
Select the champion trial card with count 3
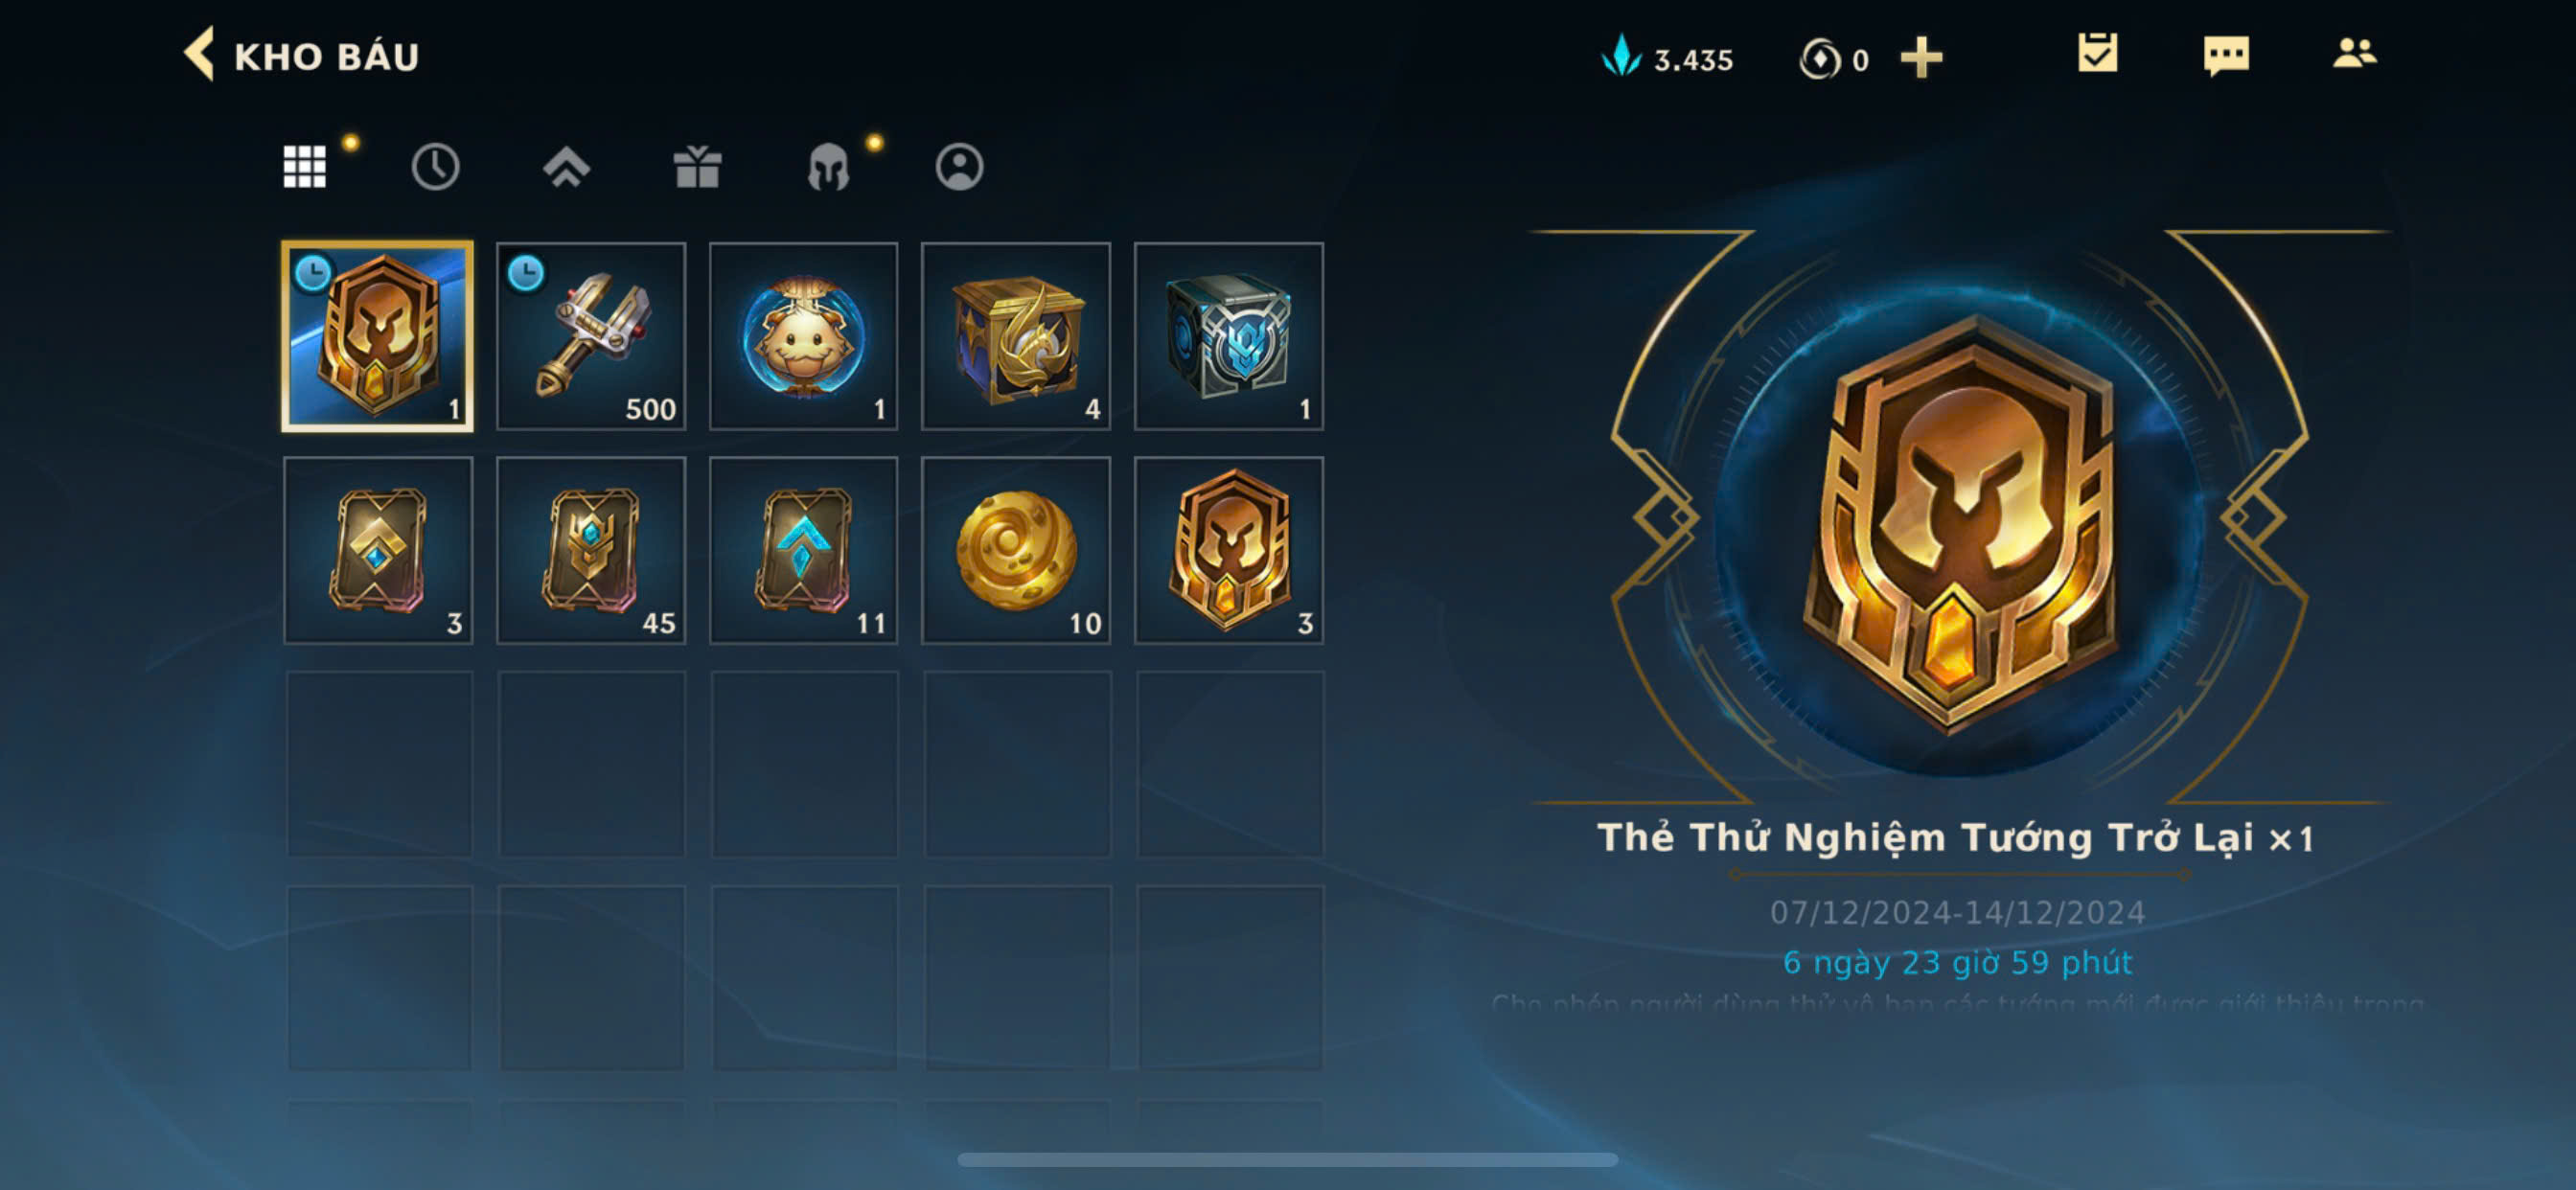point(1229,550)
